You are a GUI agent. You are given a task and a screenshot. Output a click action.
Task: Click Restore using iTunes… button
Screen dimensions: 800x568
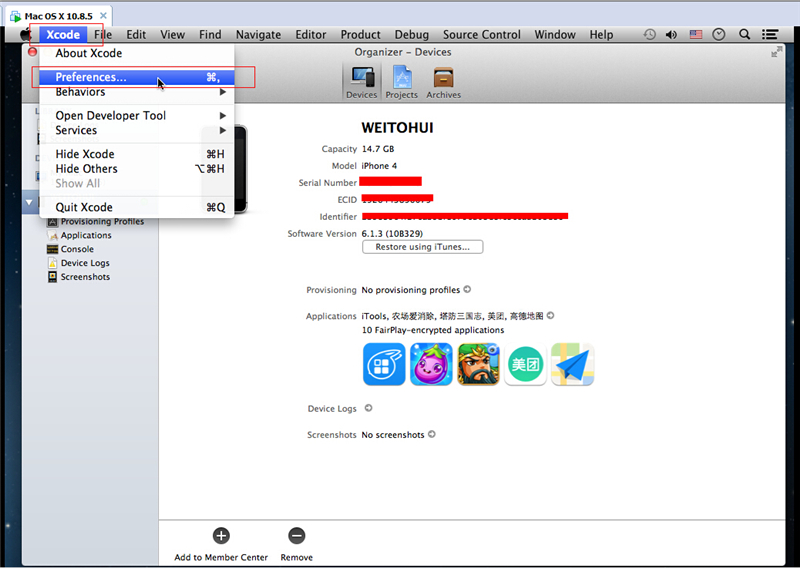point(422,247)
